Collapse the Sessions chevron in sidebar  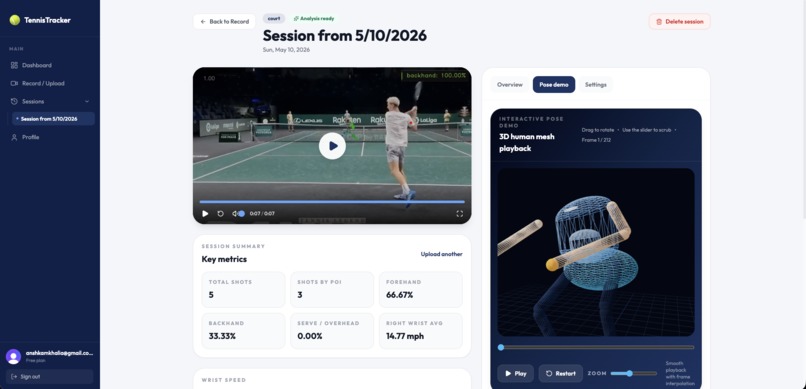[87, 101]
